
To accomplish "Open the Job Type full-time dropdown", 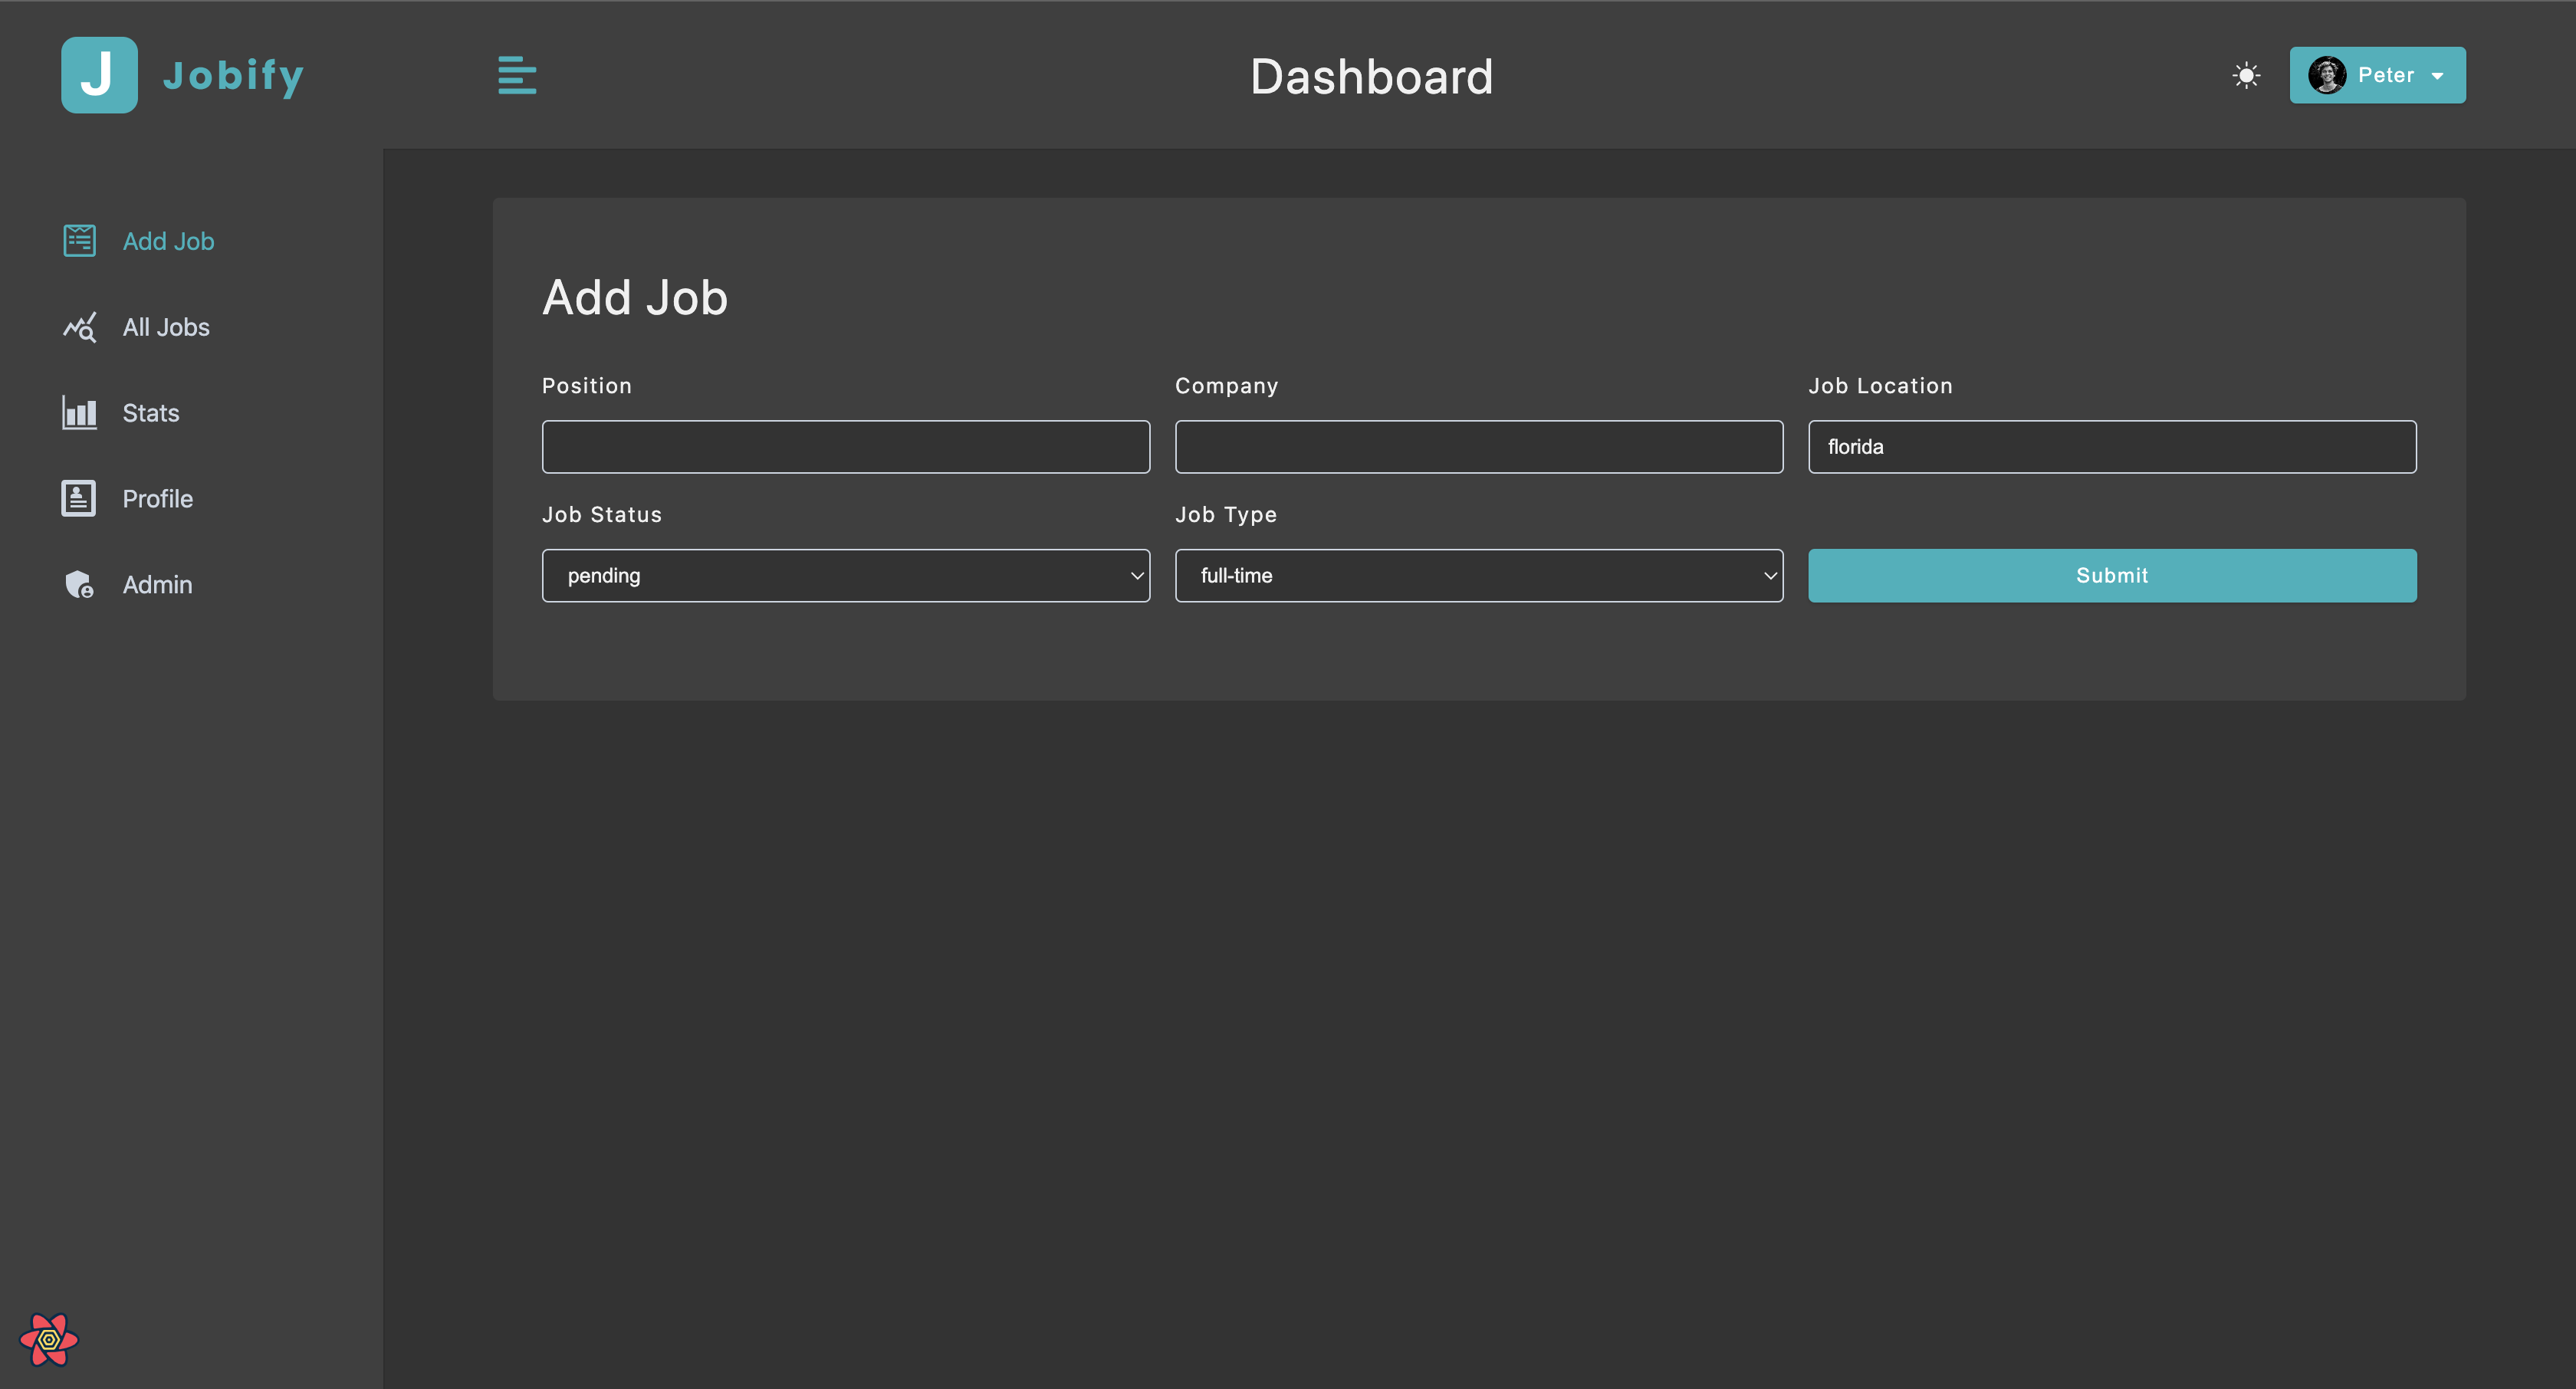I will tap(1478, 575).
